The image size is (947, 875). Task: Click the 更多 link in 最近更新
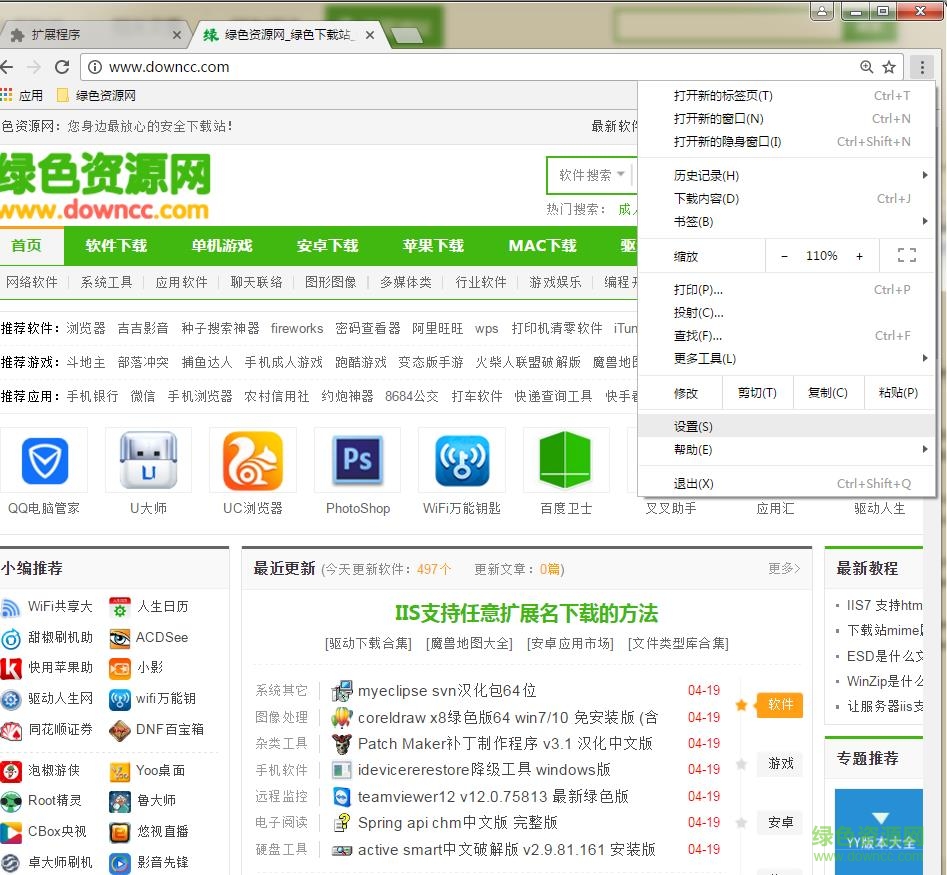pos(781,568)
